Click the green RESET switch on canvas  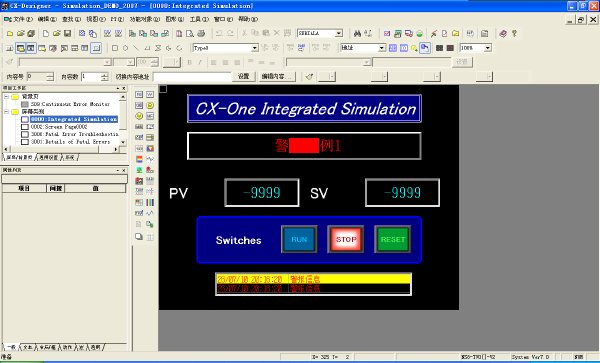pyautogui.click(x=393, y=239)
